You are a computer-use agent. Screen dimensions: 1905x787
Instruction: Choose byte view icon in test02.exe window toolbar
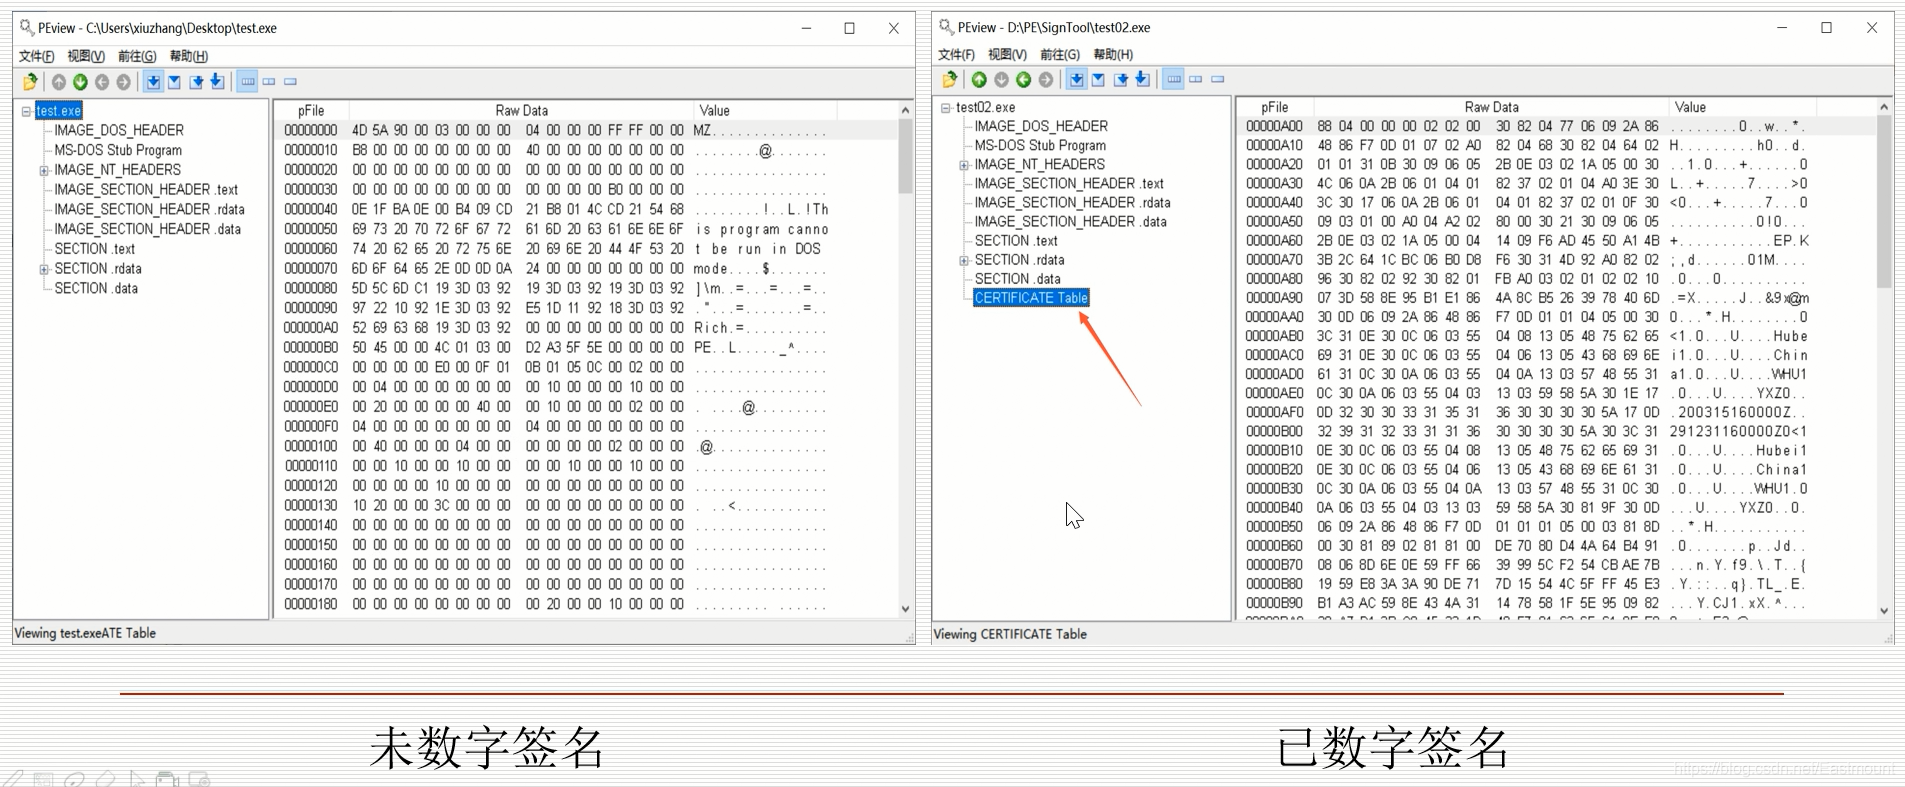click(x=1174, y=79)
